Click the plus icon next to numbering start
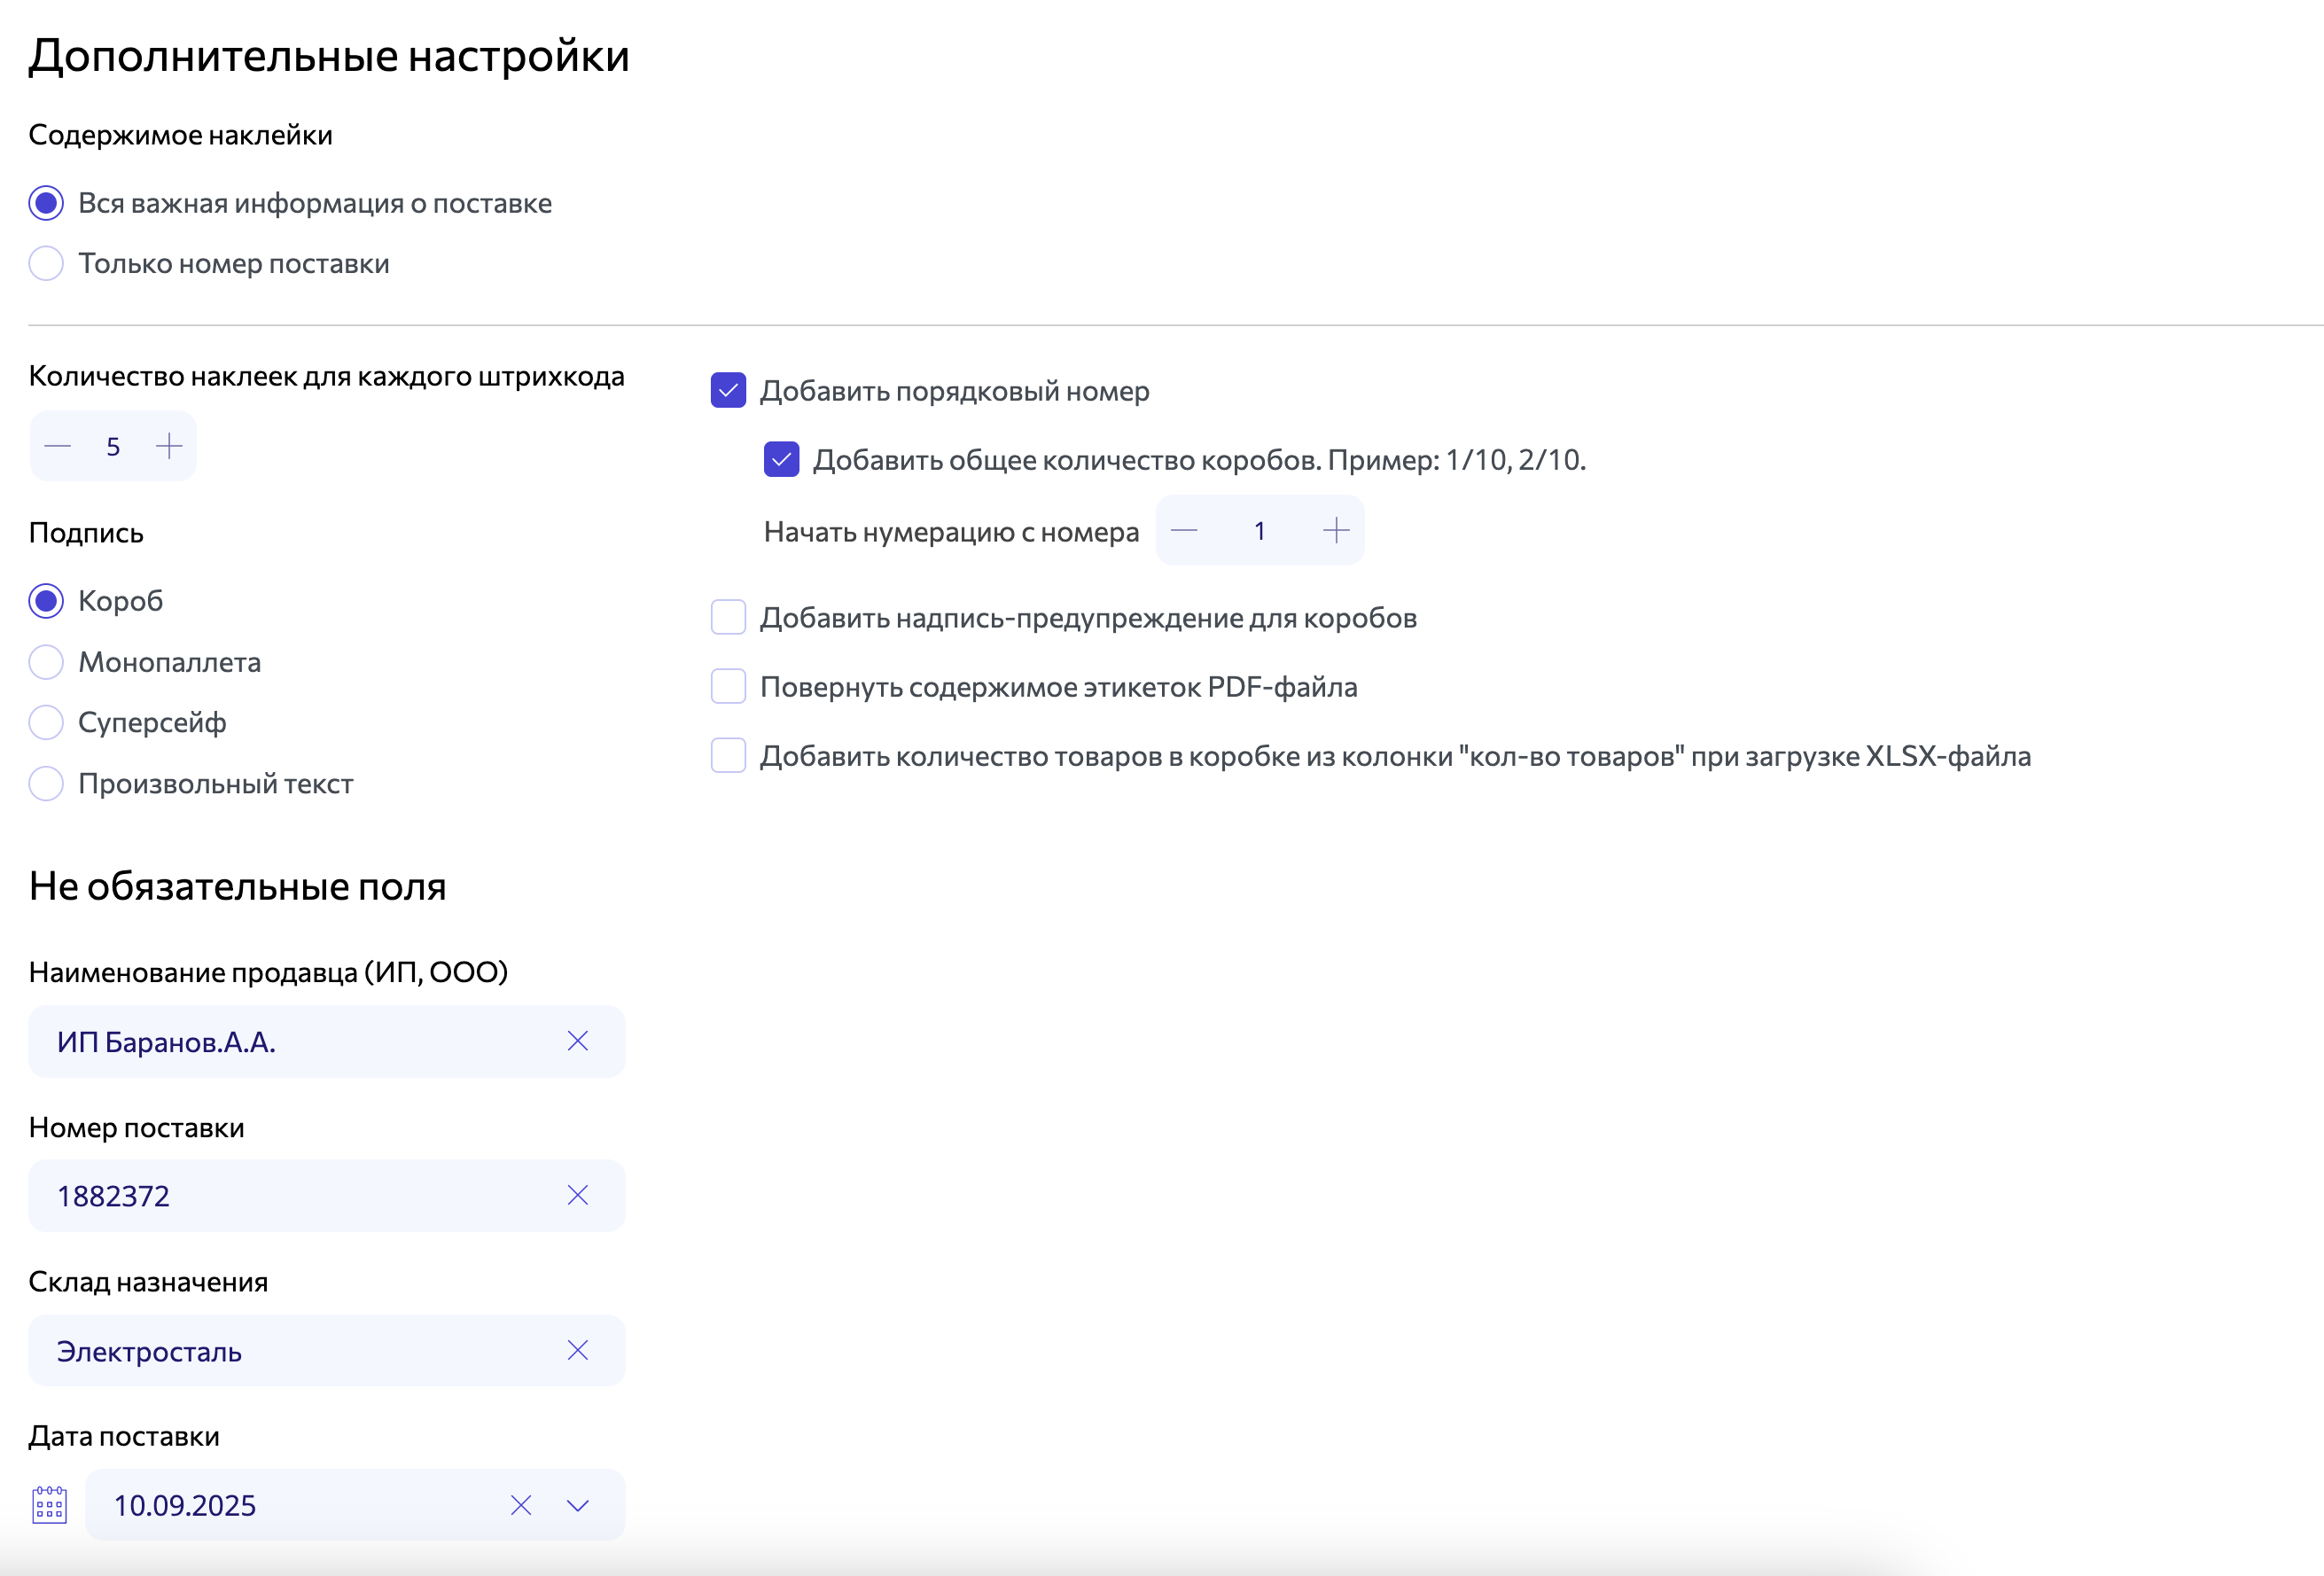The height and width of the screenshot is (1576, 2324). pos(1336,530)
